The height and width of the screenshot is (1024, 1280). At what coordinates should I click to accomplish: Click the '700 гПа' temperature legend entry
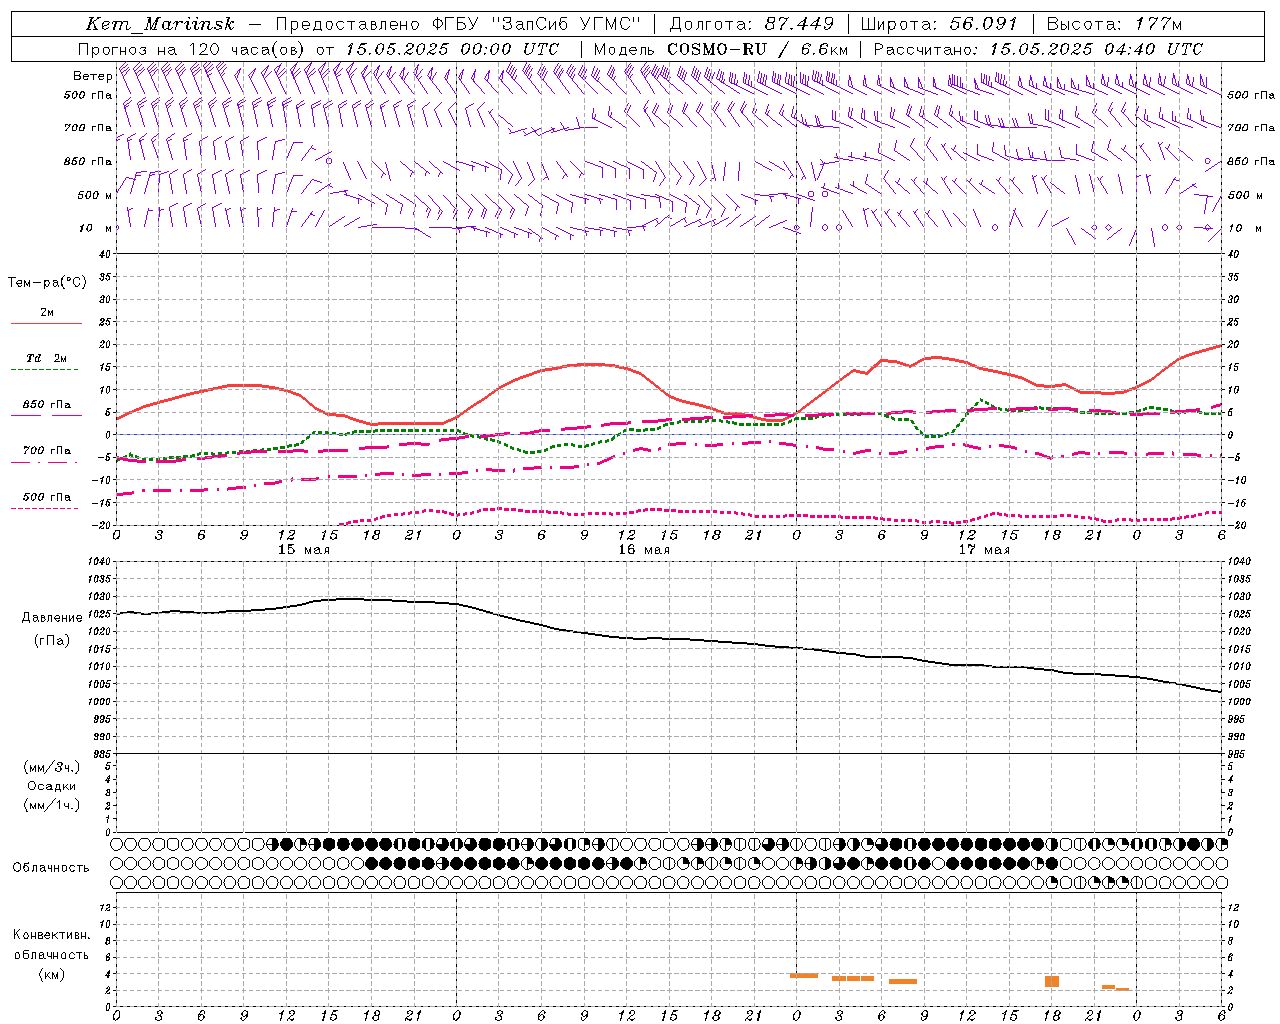[47, 451]
